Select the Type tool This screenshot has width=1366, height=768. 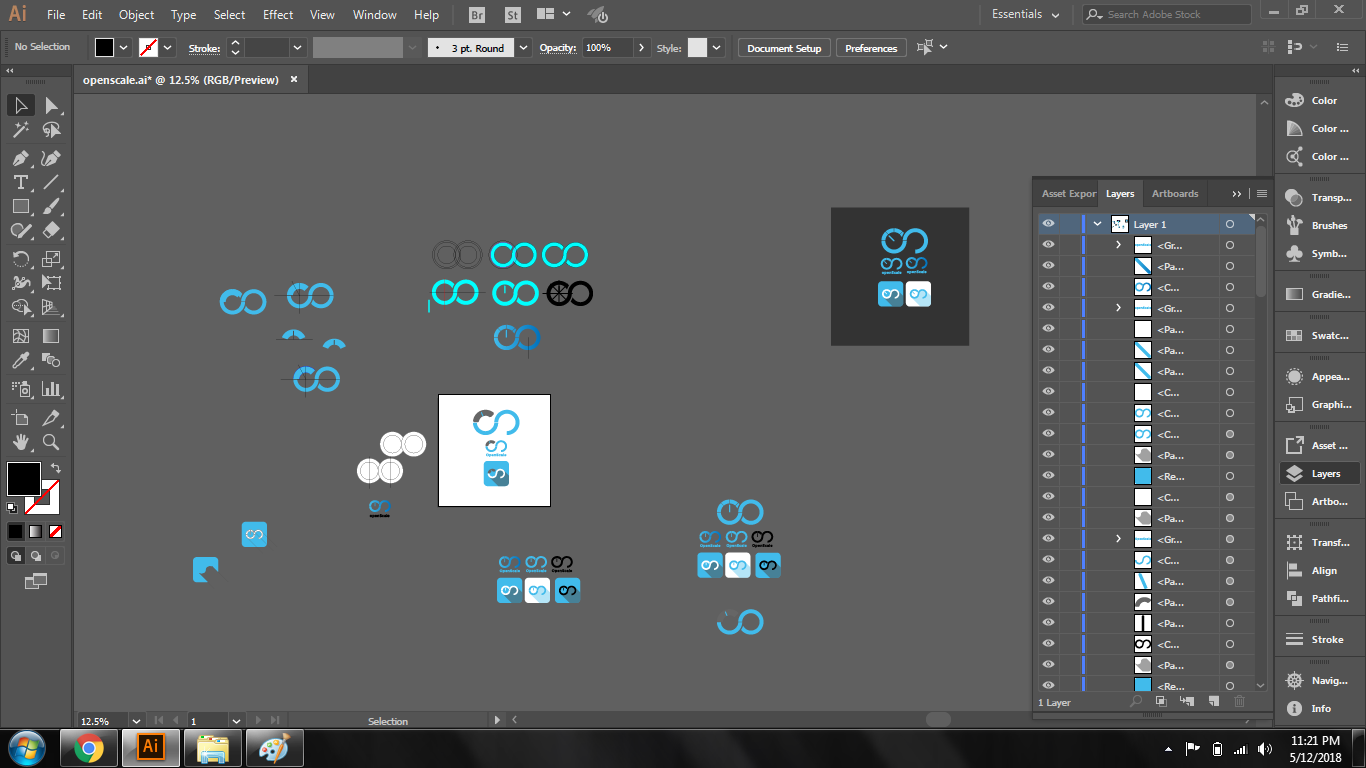click(x=20, y=182)
